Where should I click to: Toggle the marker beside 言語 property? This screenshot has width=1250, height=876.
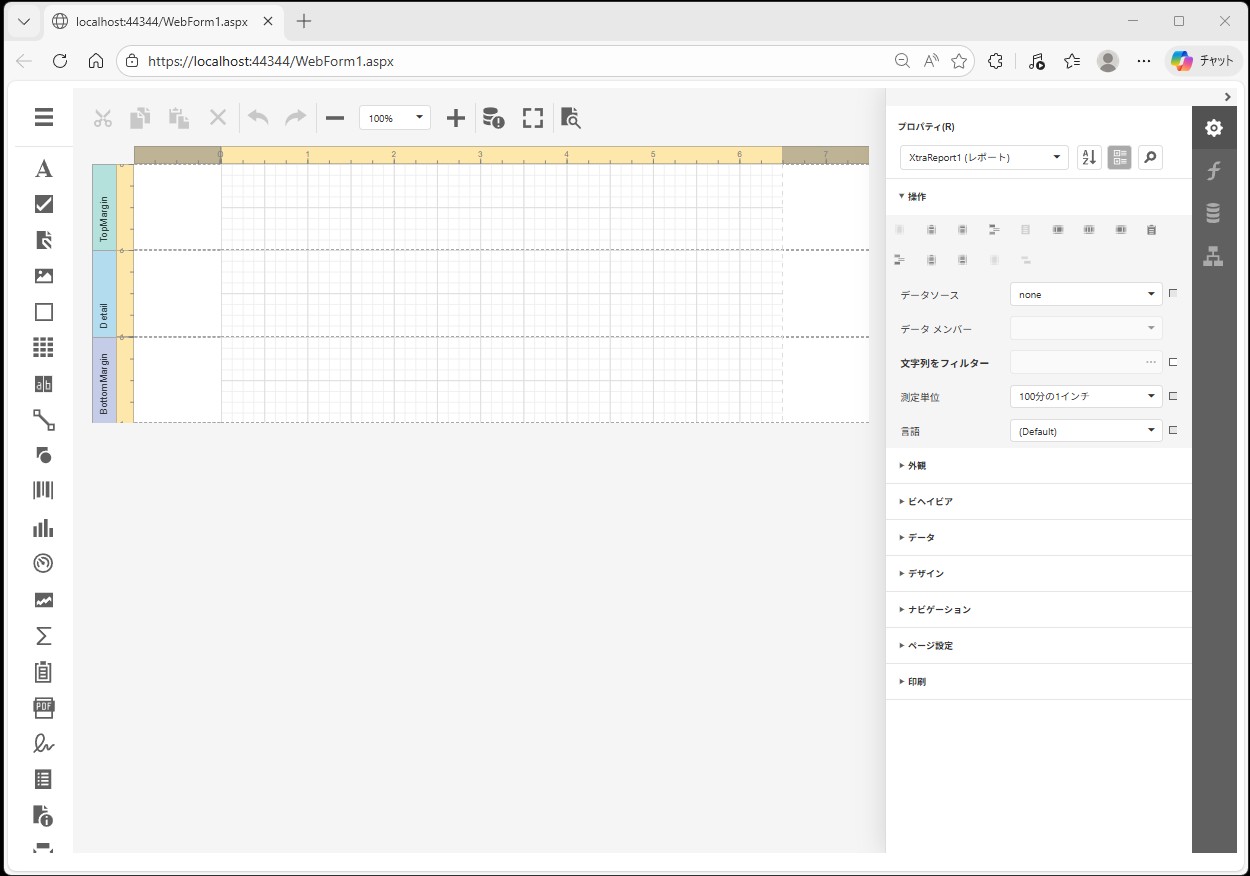[x=1173, y=430]
